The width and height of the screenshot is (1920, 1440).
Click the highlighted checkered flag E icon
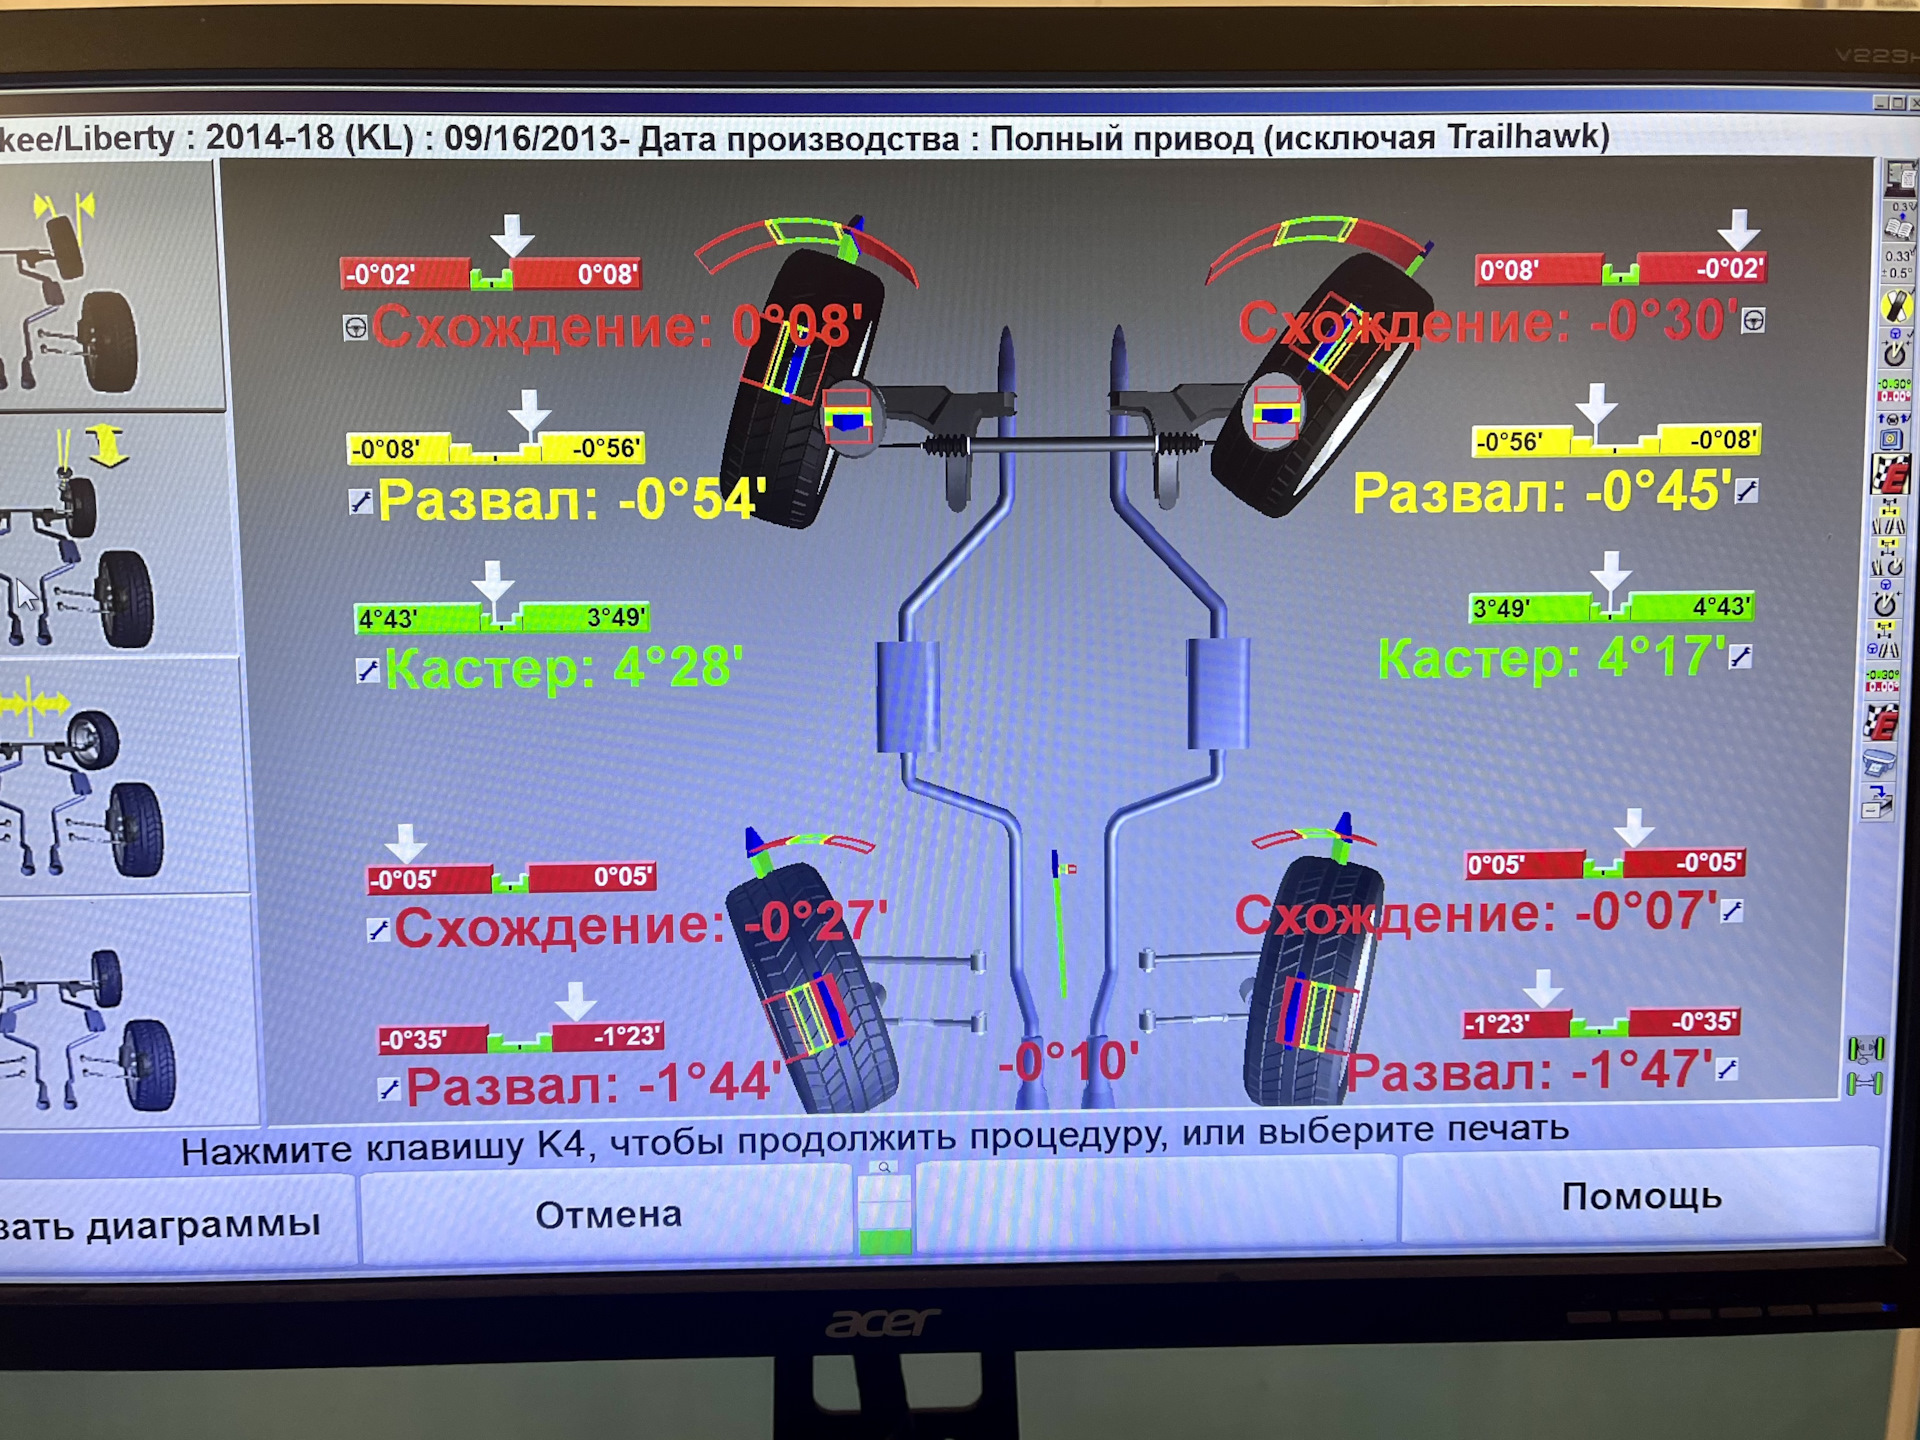point(1891,474)
